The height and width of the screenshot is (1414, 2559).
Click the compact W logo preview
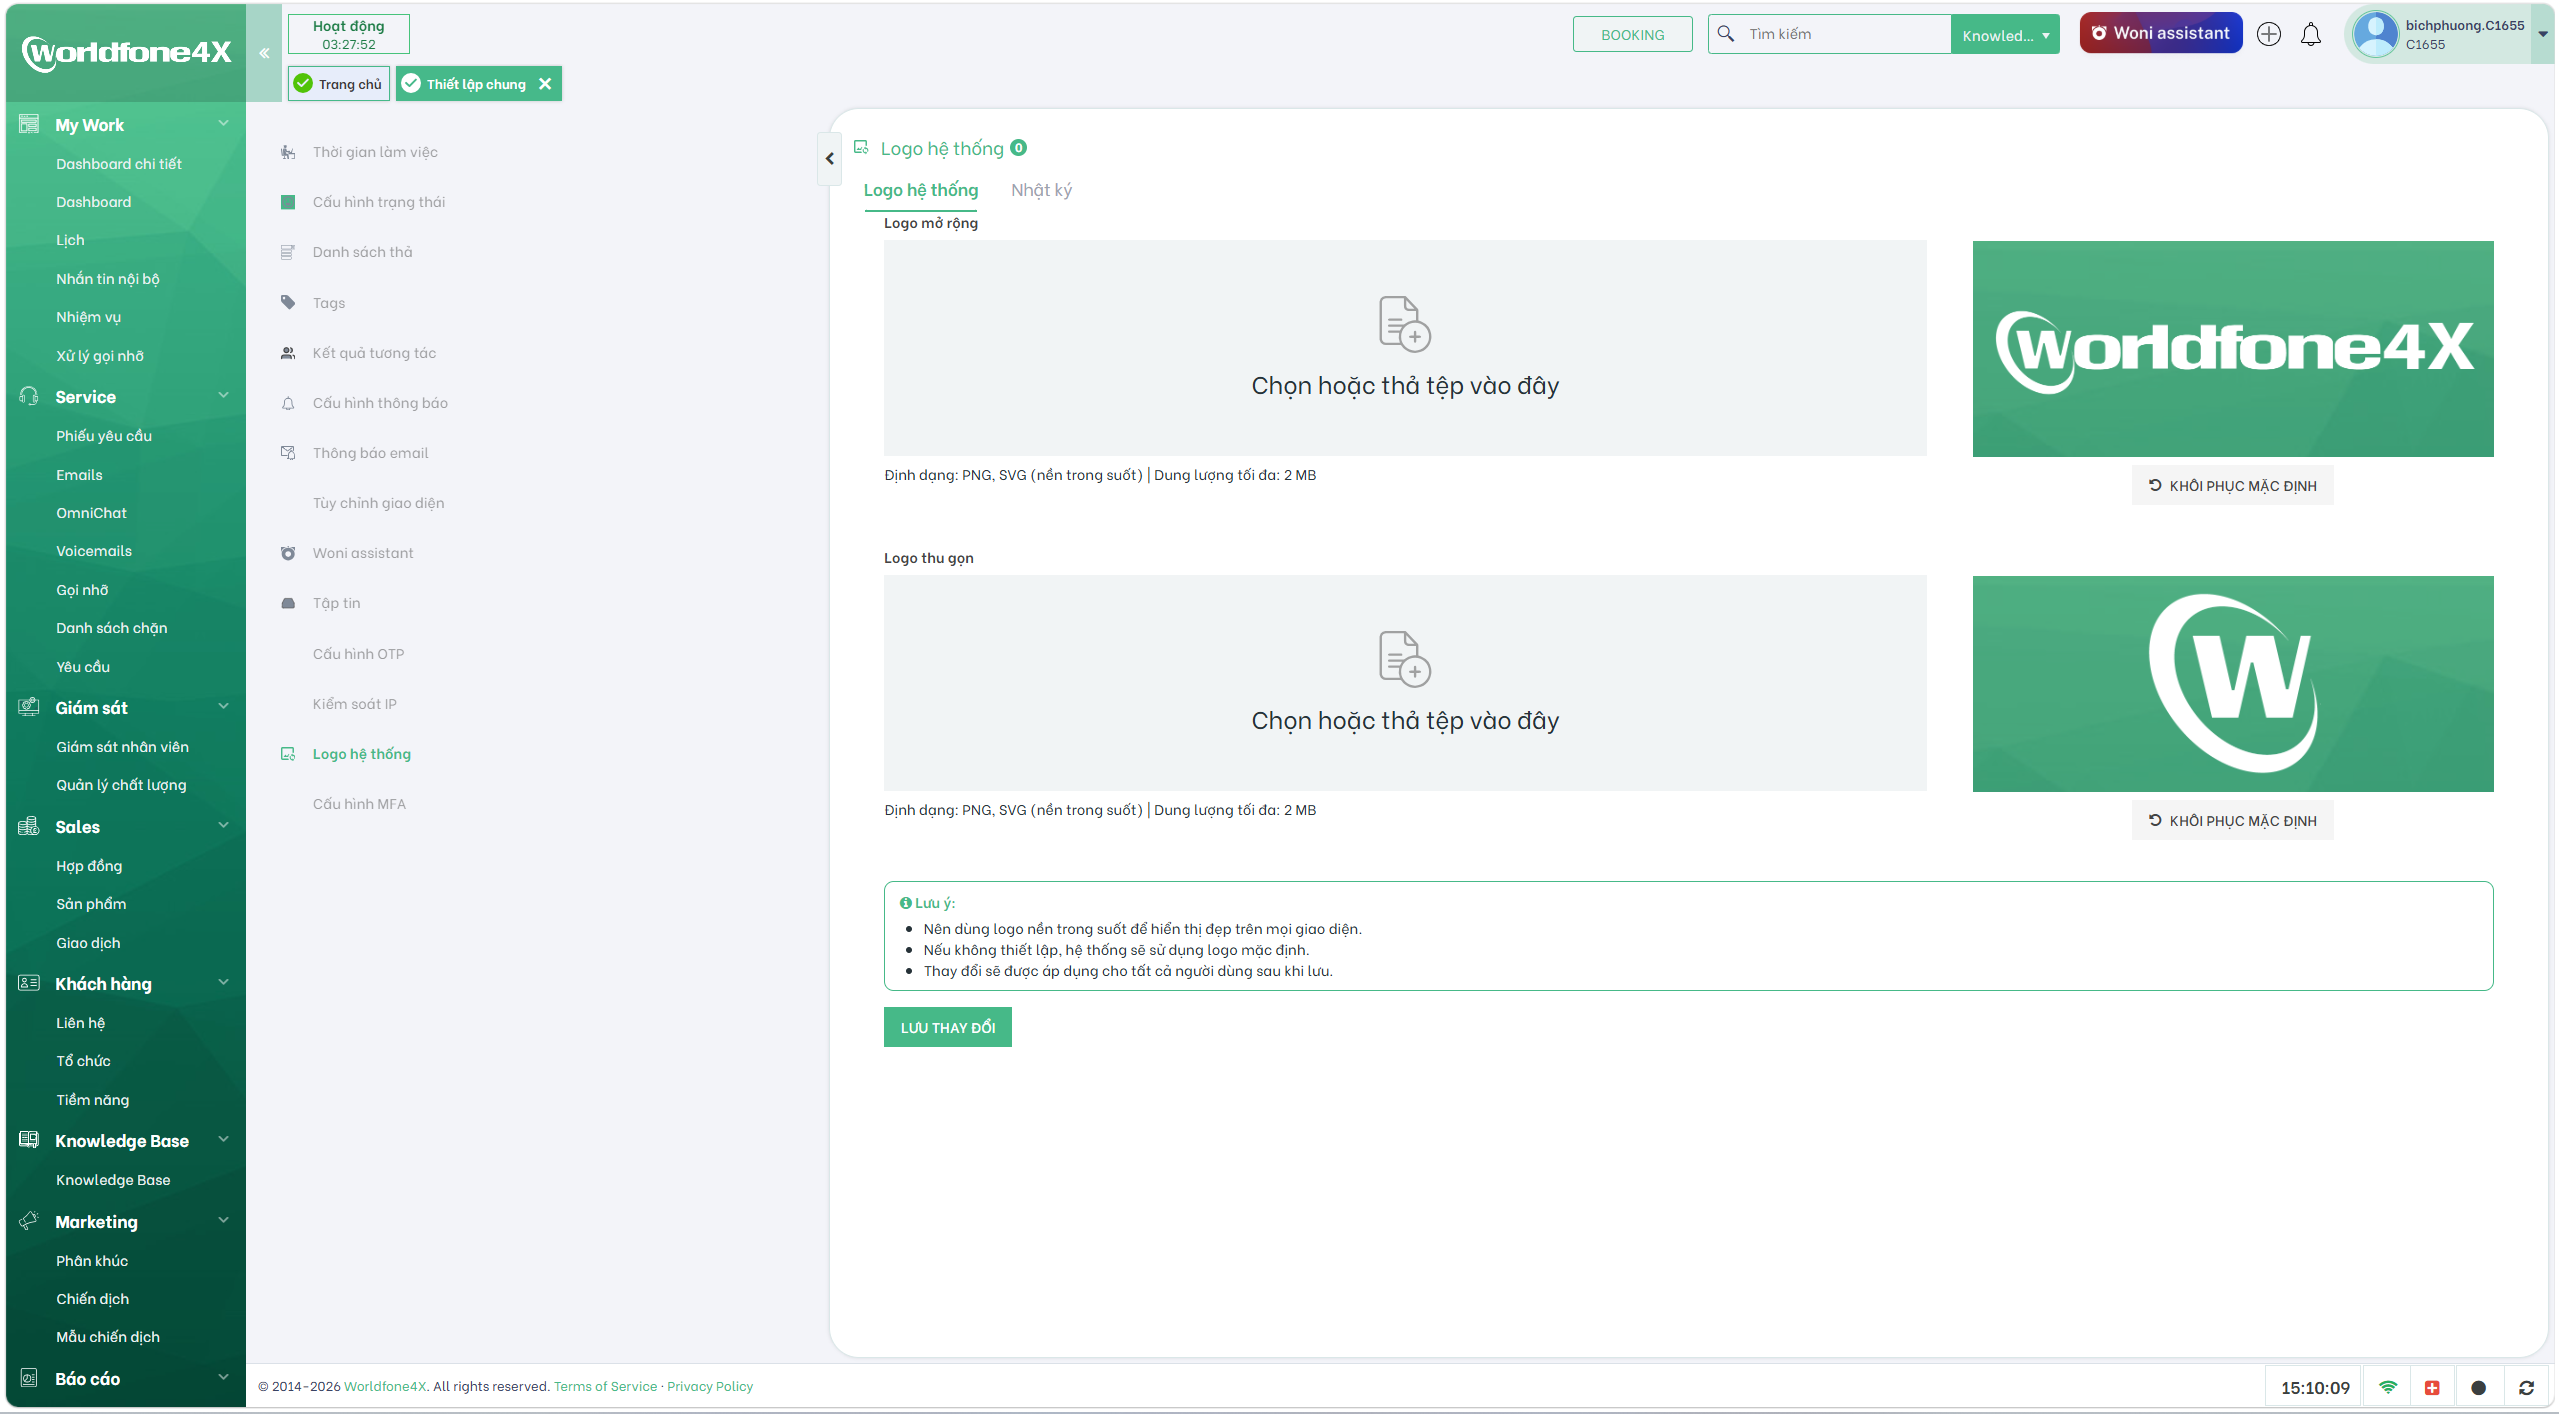pos(2233,684)
